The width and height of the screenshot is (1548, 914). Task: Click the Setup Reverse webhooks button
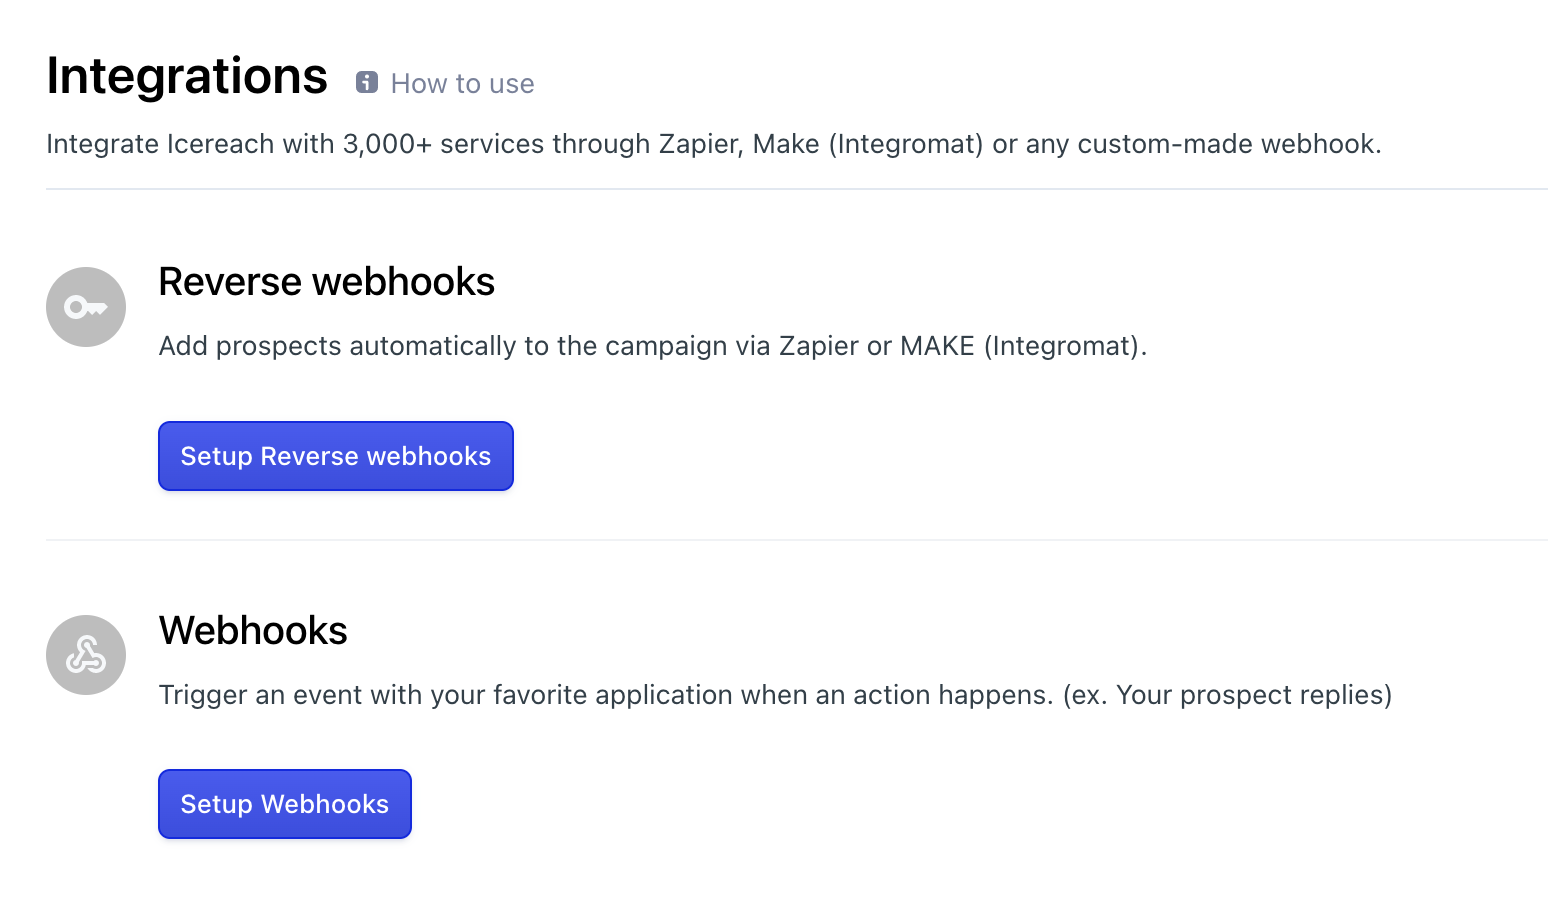pos(336,456)
